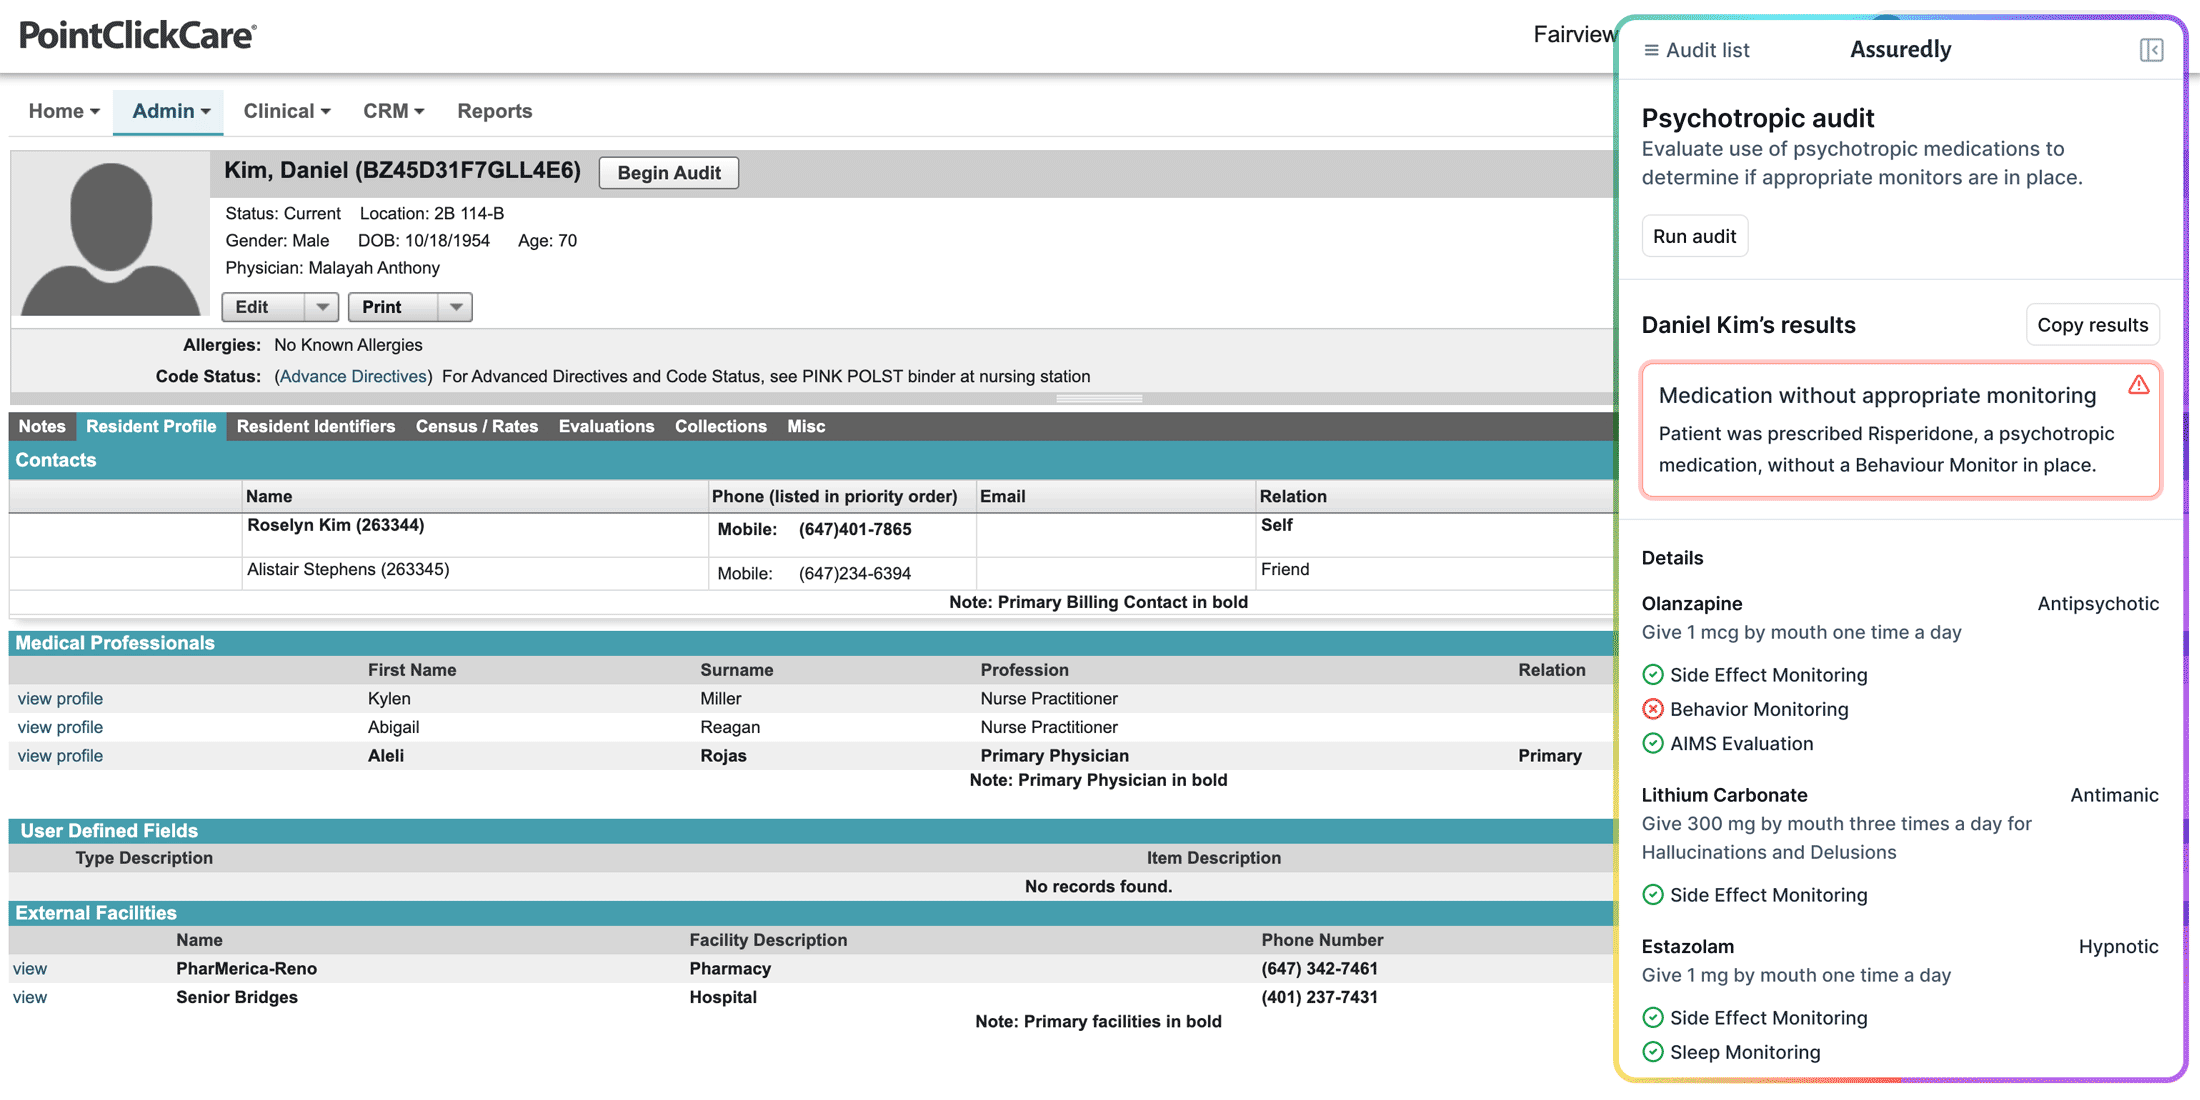Click the Begin Audit button

point(668,172)
